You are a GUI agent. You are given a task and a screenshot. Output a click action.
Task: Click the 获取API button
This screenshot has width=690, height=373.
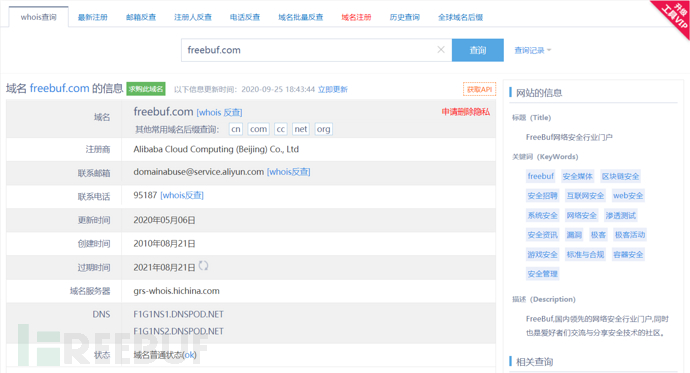point(479,89)
